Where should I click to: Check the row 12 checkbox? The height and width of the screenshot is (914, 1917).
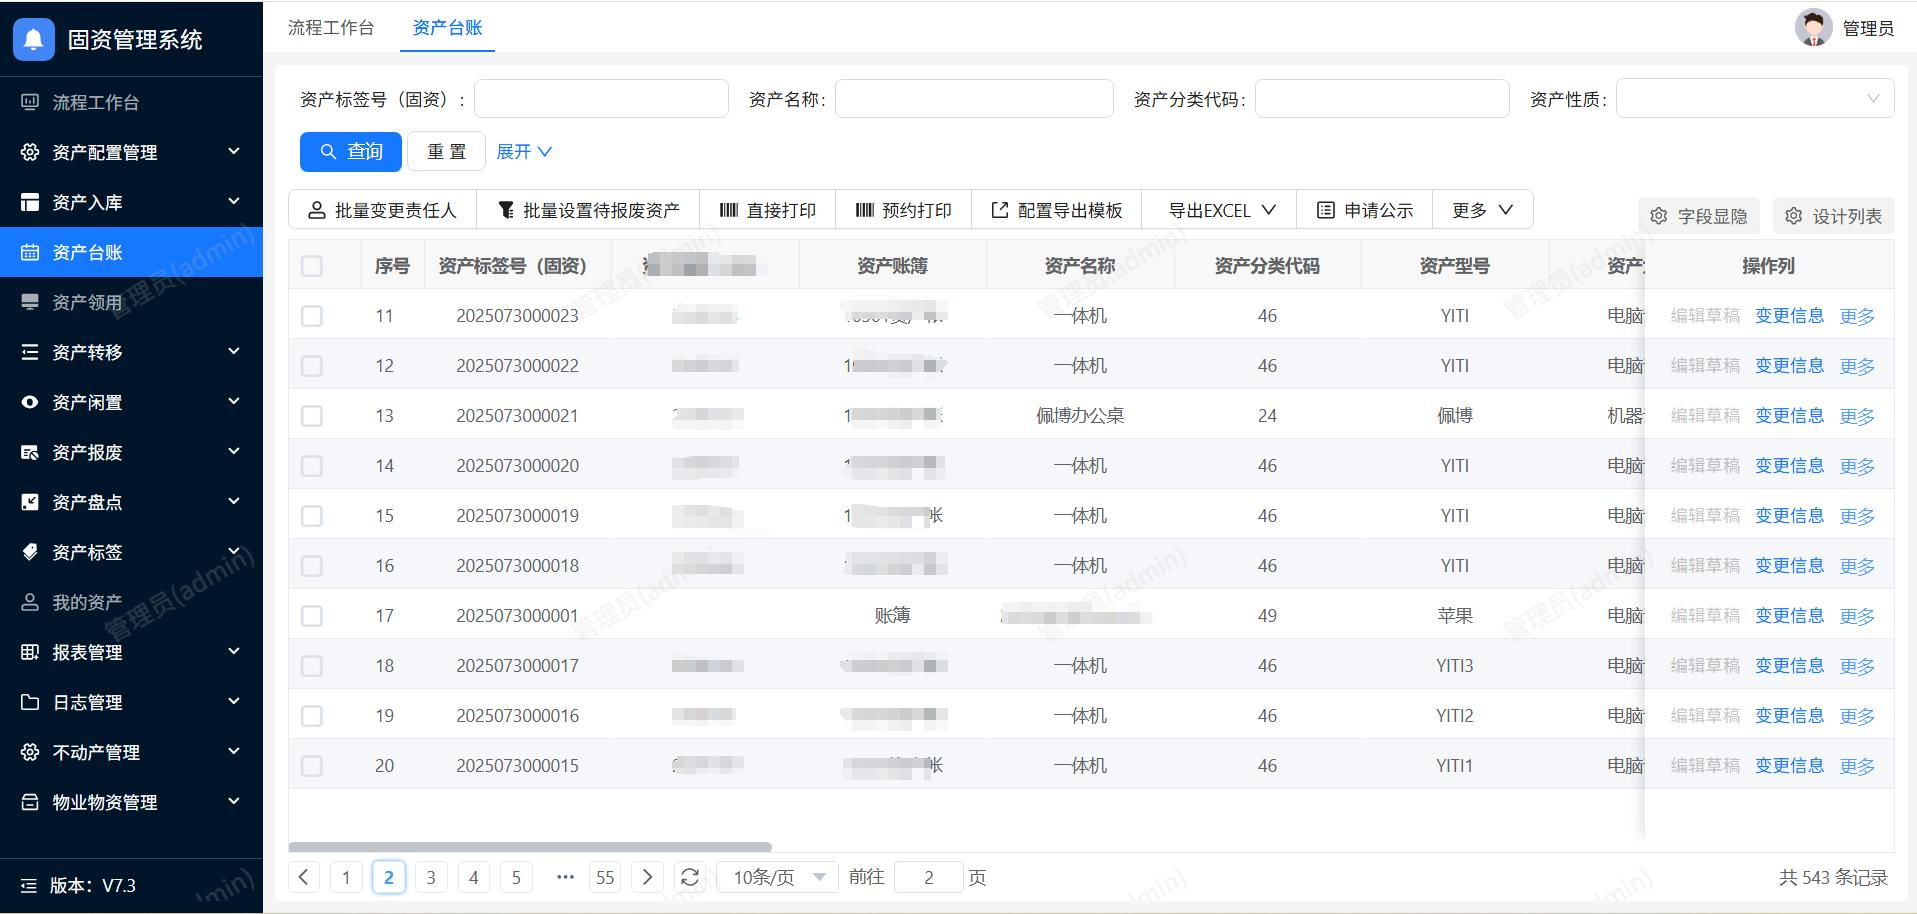point(312,366)
